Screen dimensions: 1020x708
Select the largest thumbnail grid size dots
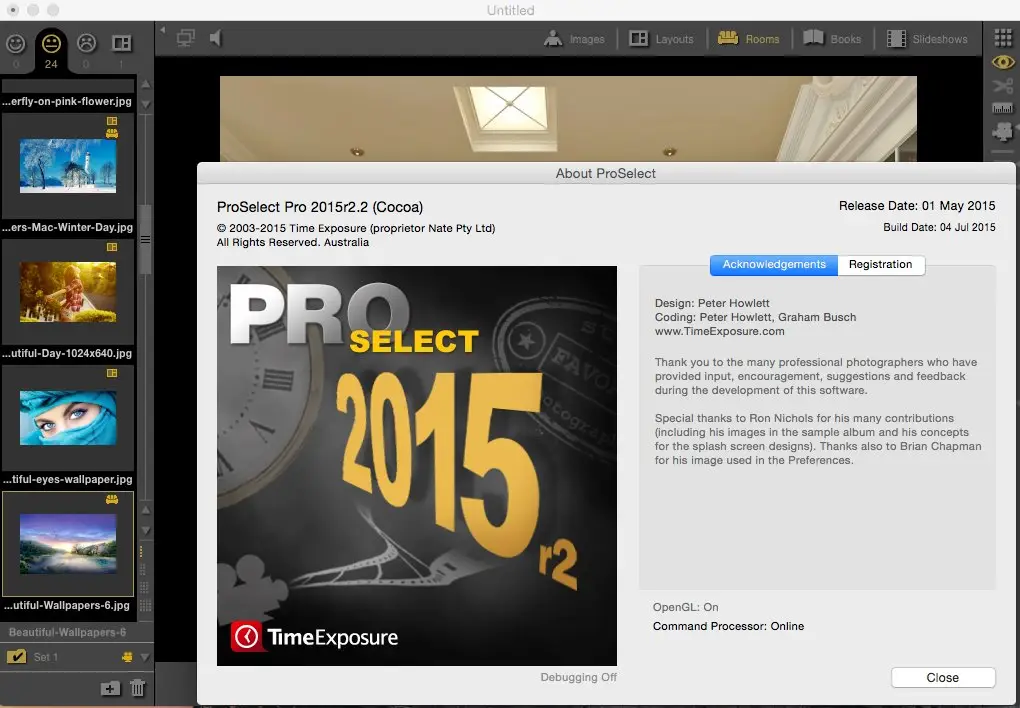tap(146, 606)
